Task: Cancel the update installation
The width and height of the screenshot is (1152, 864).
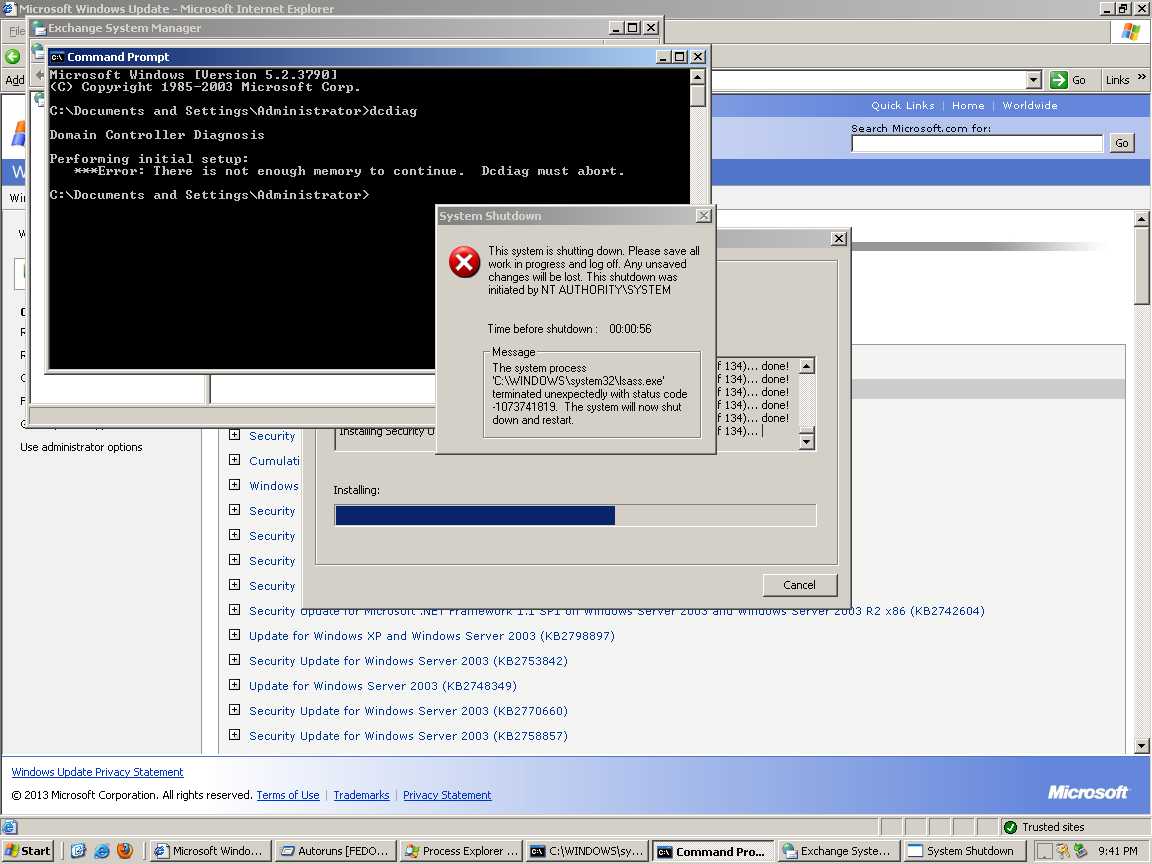Action: (799, 585)
